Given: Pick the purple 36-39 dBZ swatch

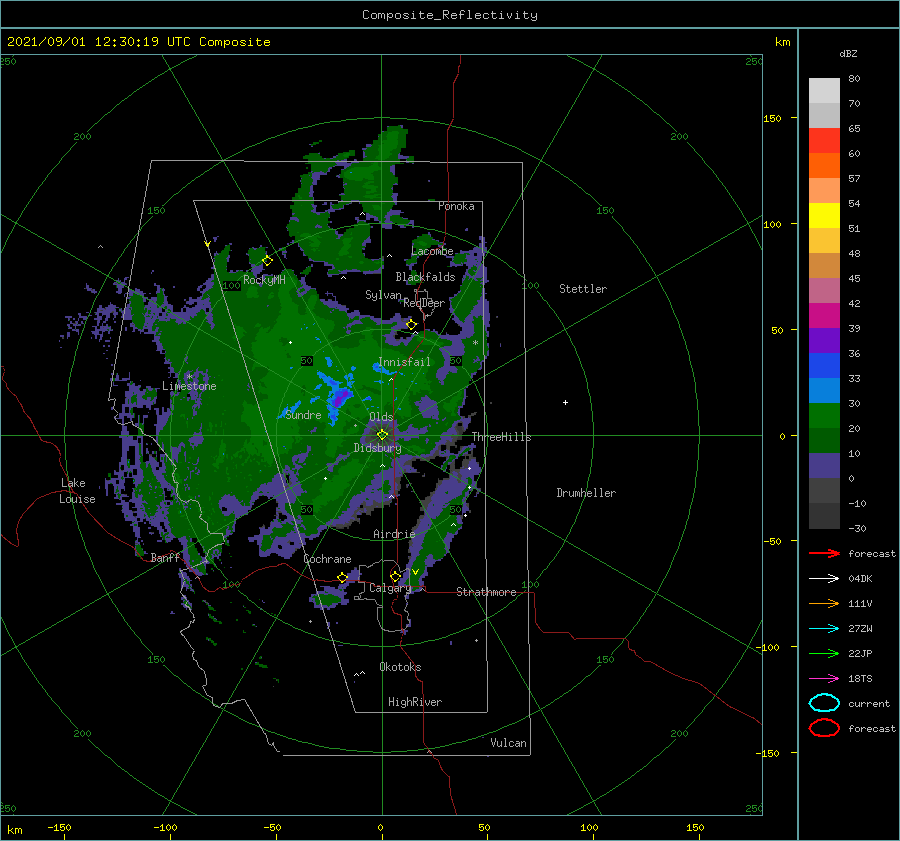Looking at the screenshot, I should [x=824, y=340].
